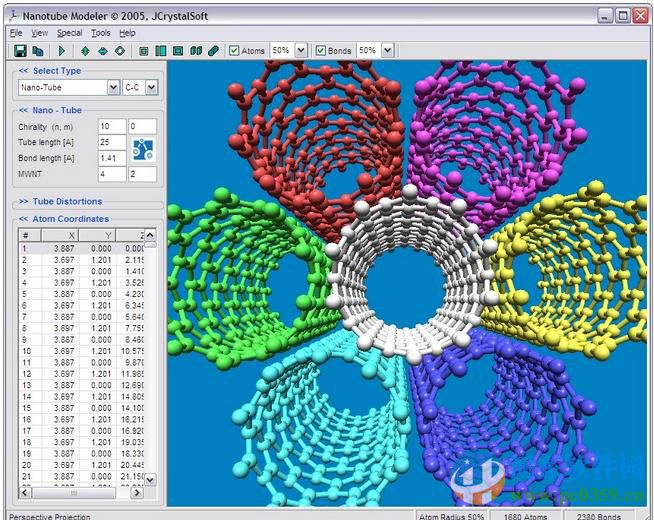Viewport: 654px width, 520px height.
Task: Click the horizontal-arrows diamond toolbar icon
Action: click(x=103, y=51)
